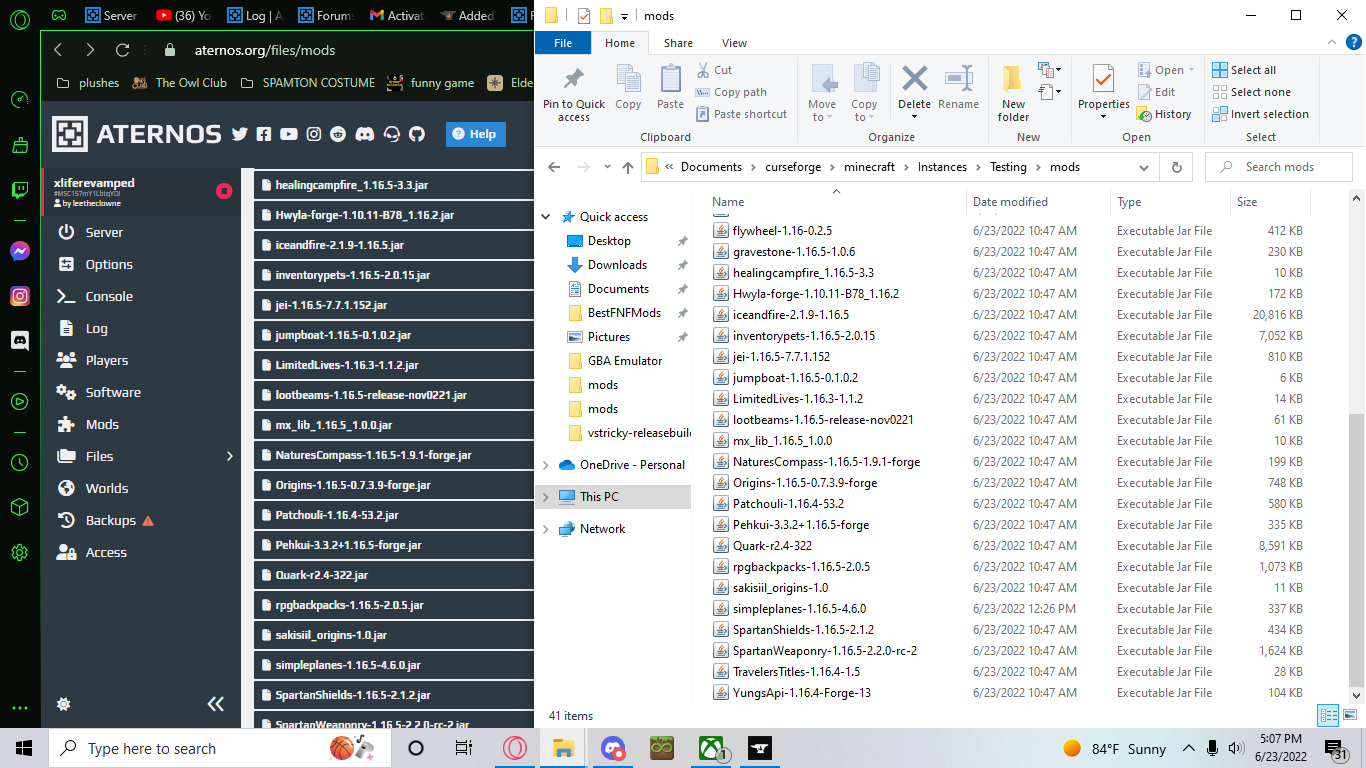1366x768 pixels.
Task: Click Select all in the ribbon
Action: point(1244,70)
